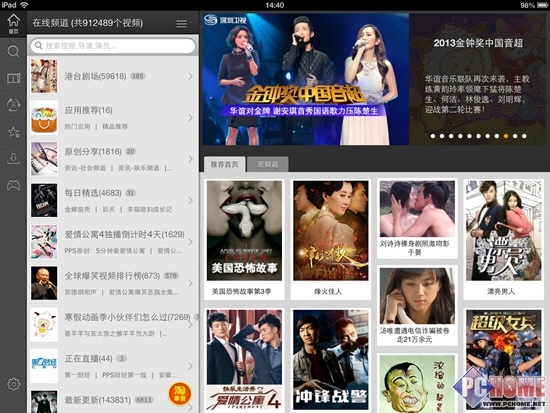Click the 第一财经 sub-link
Image resolution: width=550 pixels, height=413 pixels.
77,375
